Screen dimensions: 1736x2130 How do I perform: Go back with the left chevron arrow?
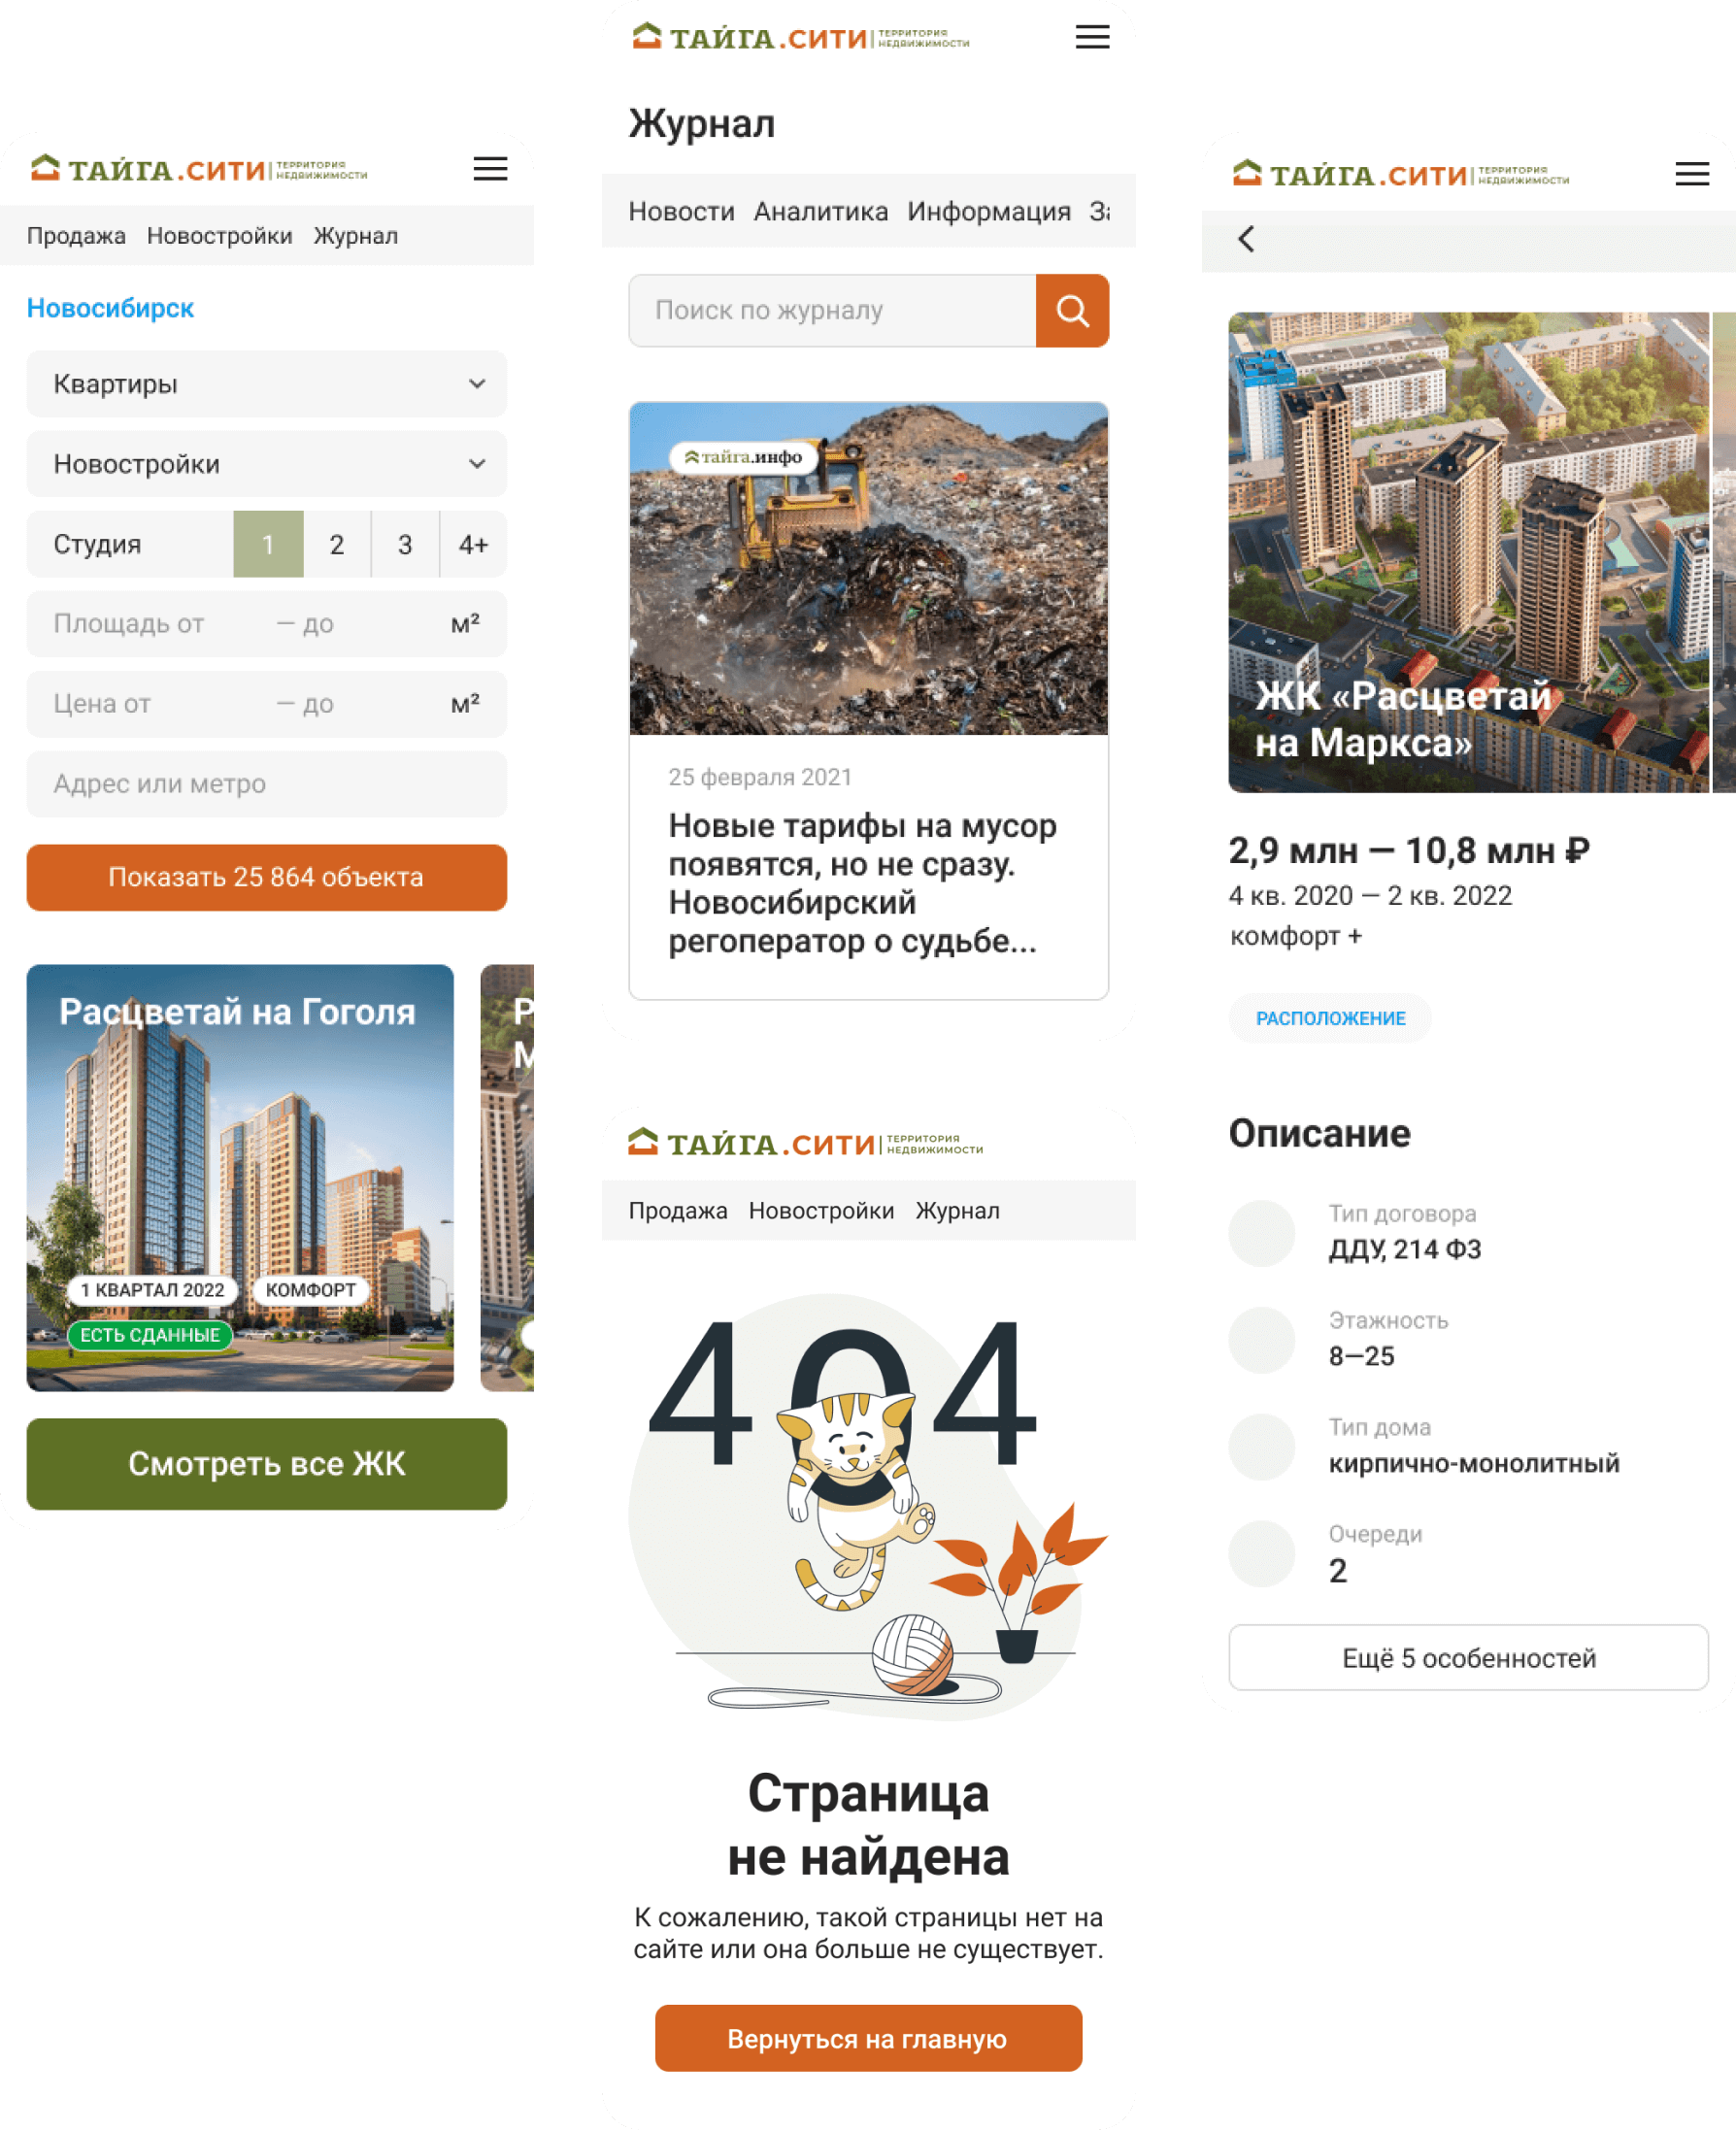[x=1246, y=239]
